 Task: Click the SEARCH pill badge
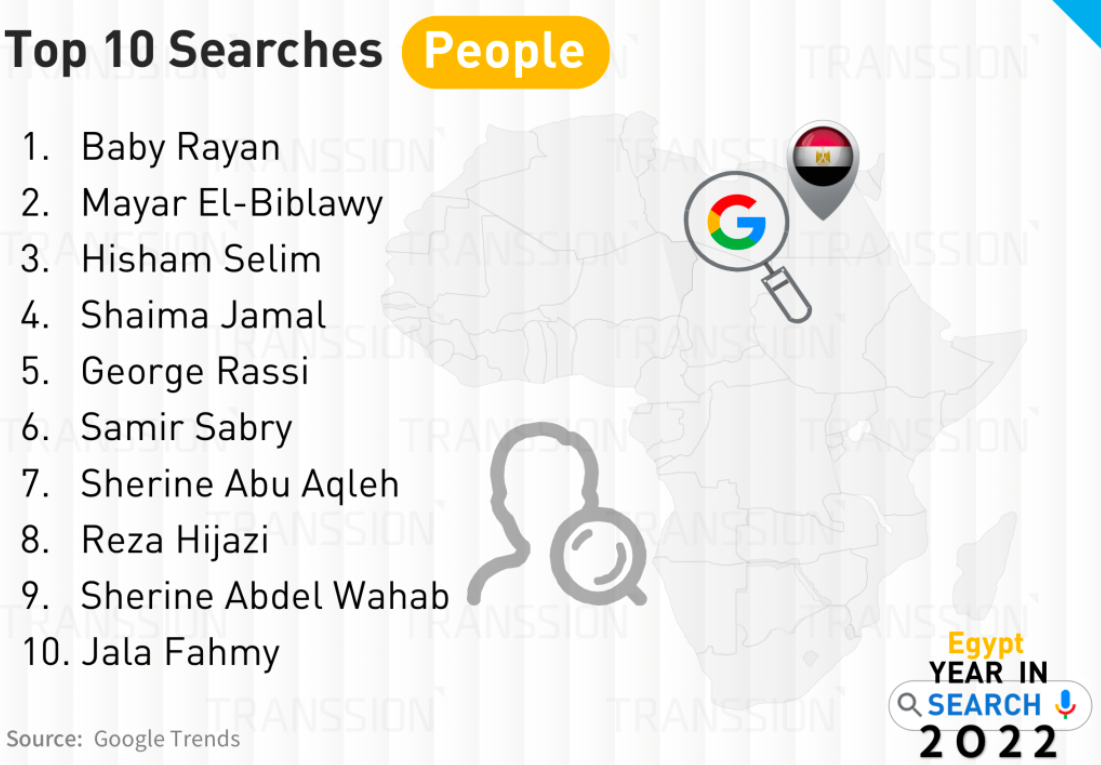pyautogui.click(x=985, y=705)
